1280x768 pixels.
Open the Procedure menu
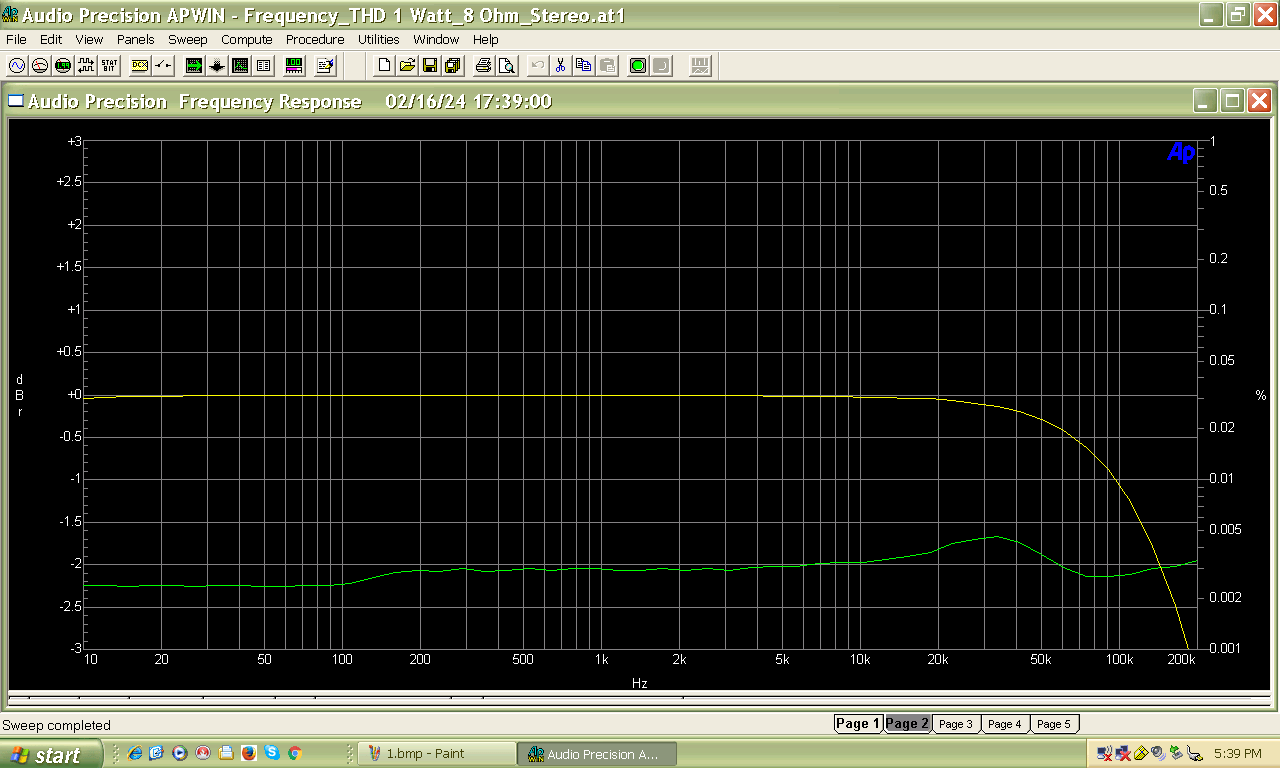315,39
